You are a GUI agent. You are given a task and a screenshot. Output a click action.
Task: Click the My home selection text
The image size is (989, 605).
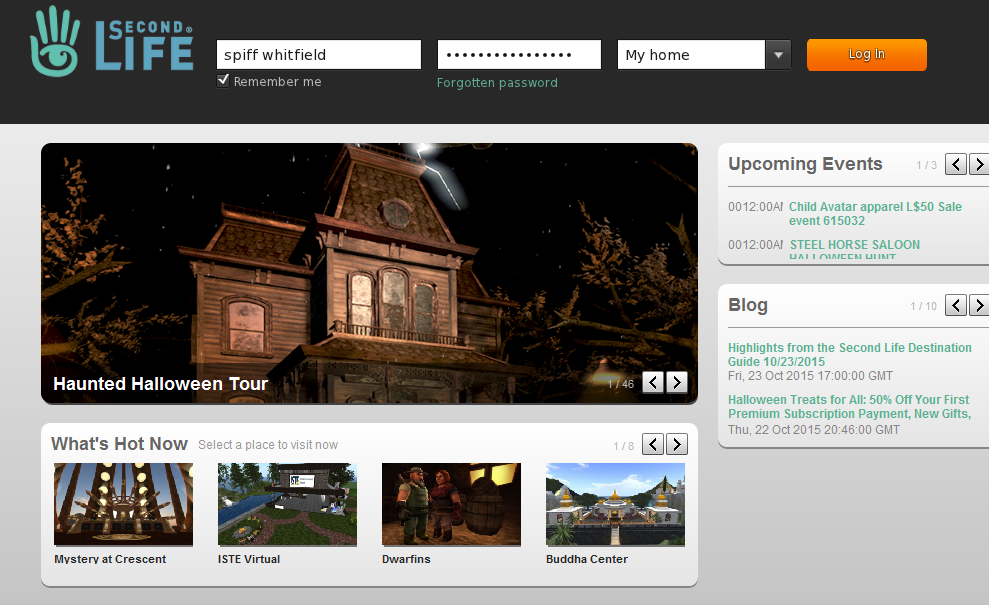(x=657, y=55)
